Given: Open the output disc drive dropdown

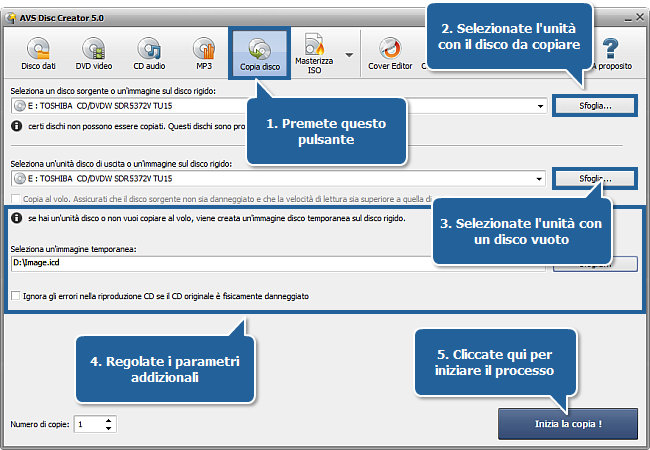Looking at the screenshot, I should coord(539,179).
